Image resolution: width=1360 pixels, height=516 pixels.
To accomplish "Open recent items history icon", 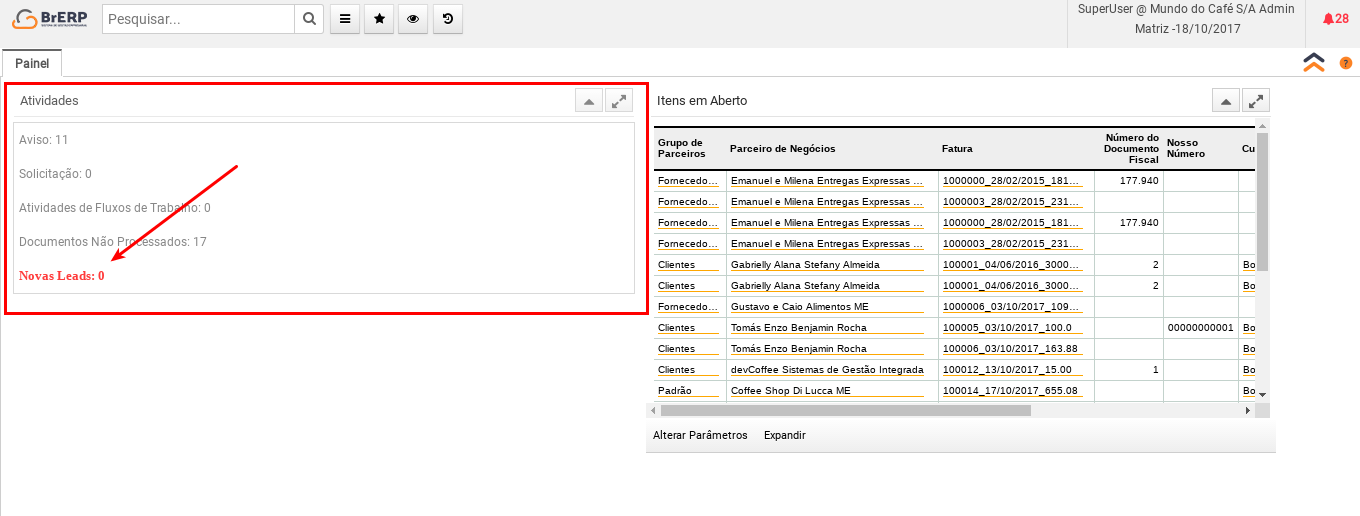I will click(x=447, y=19).
